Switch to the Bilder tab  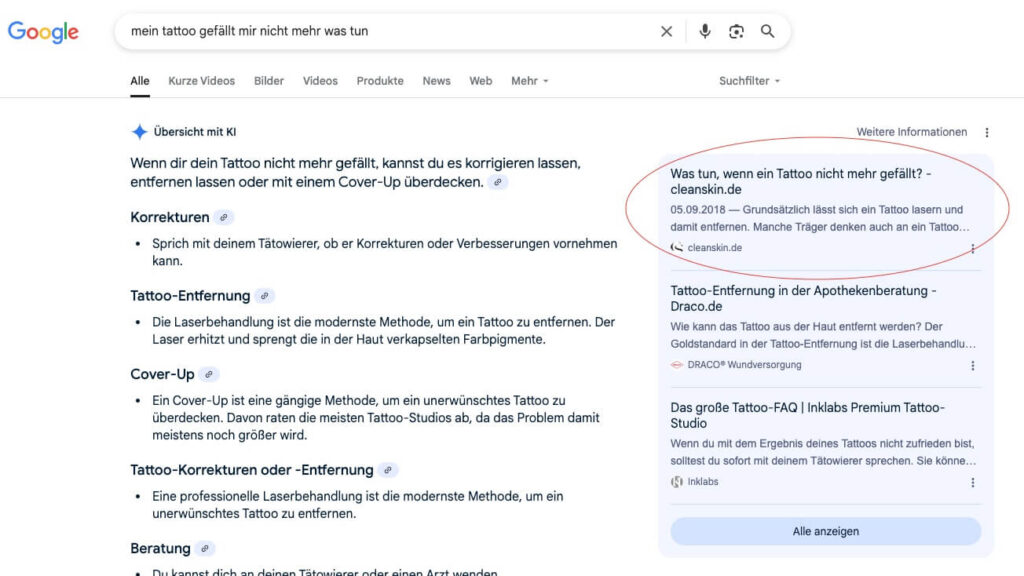269,81
